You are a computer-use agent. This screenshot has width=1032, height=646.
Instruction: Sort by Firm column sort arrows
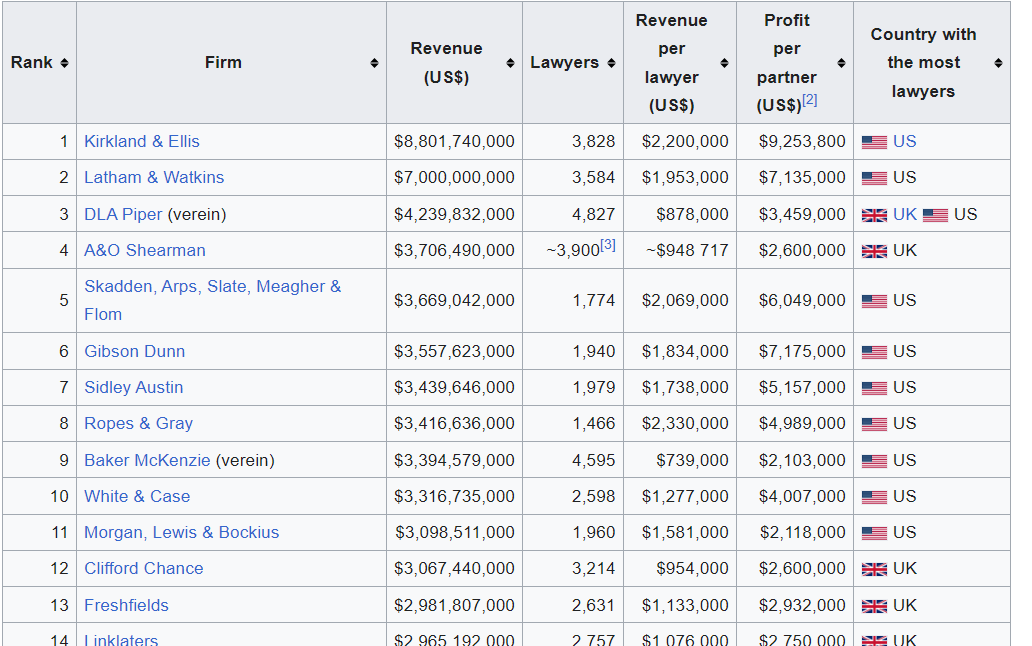374,63
